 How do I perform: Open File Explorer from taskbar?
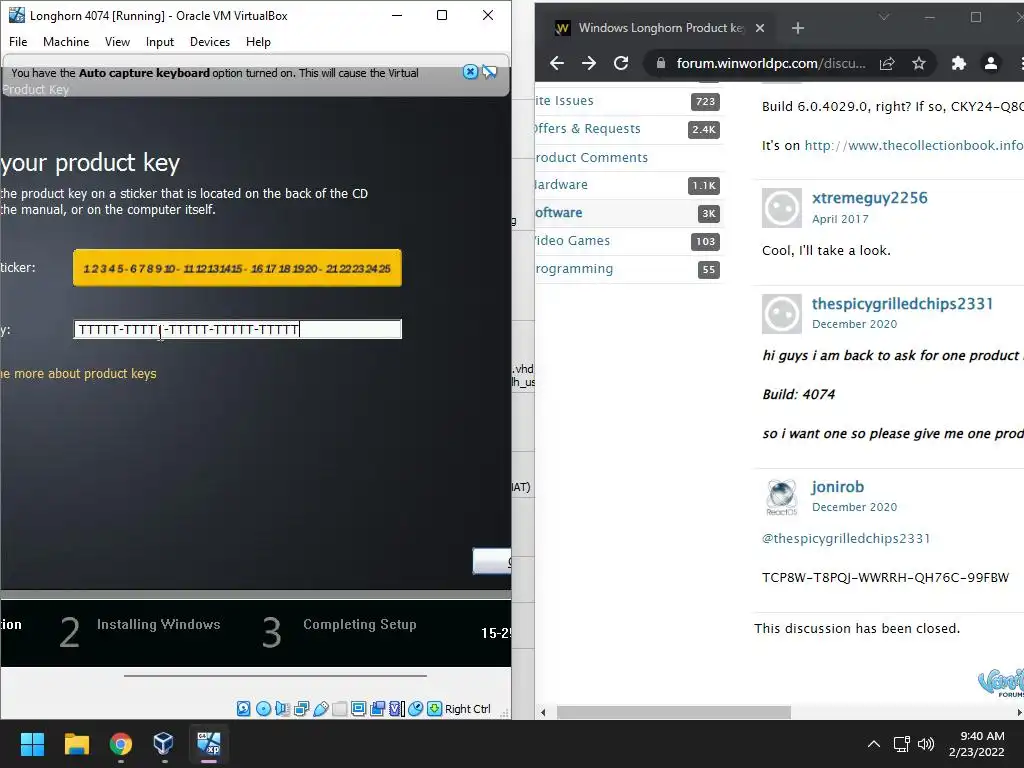76,744
